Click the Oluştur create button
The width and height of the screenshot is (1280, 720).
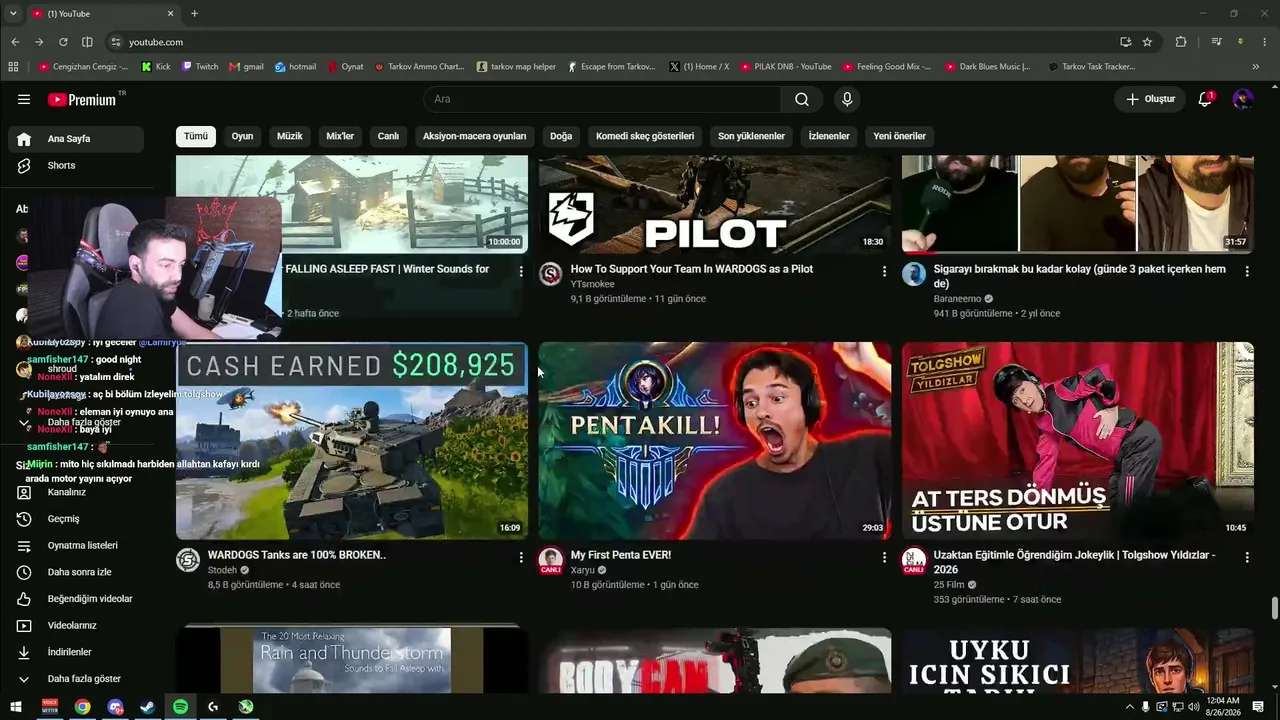tap(1150, 99)
